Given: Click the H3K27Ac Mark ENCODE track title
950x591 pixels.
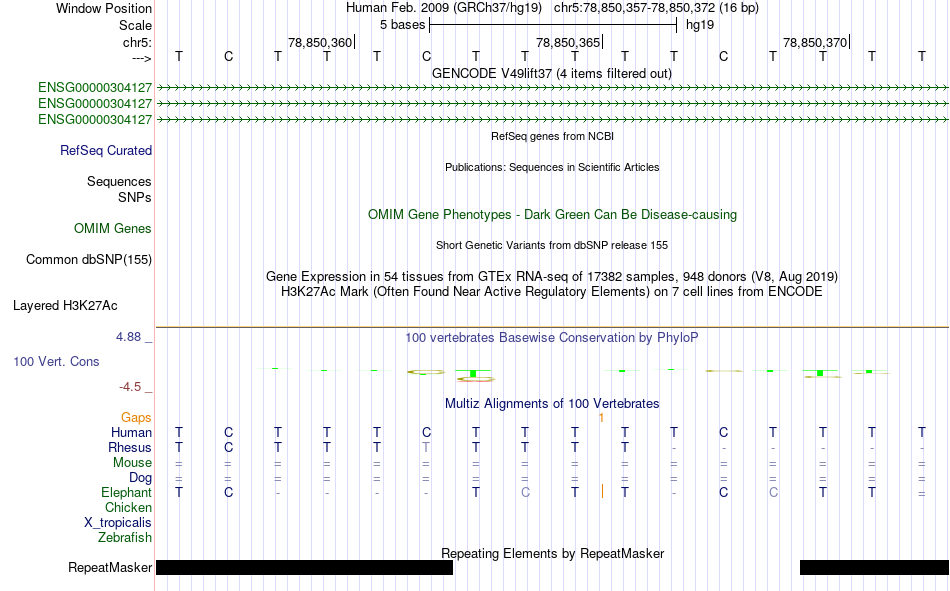Looking at the screenshot, I should click(x=552, y=292).
